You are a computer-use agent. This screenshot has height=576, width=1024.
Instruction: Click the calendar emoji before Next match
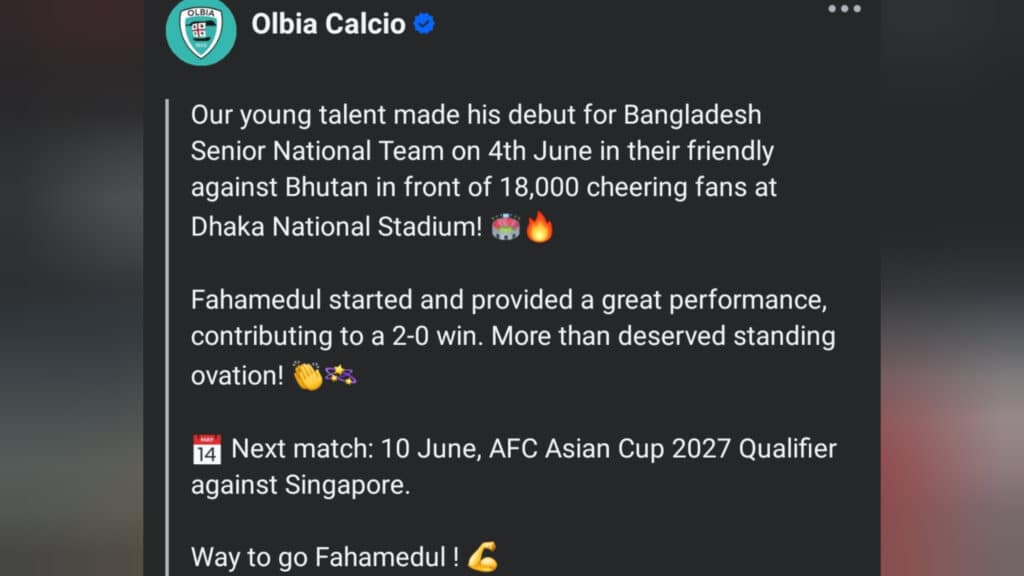tap(207, 449)
